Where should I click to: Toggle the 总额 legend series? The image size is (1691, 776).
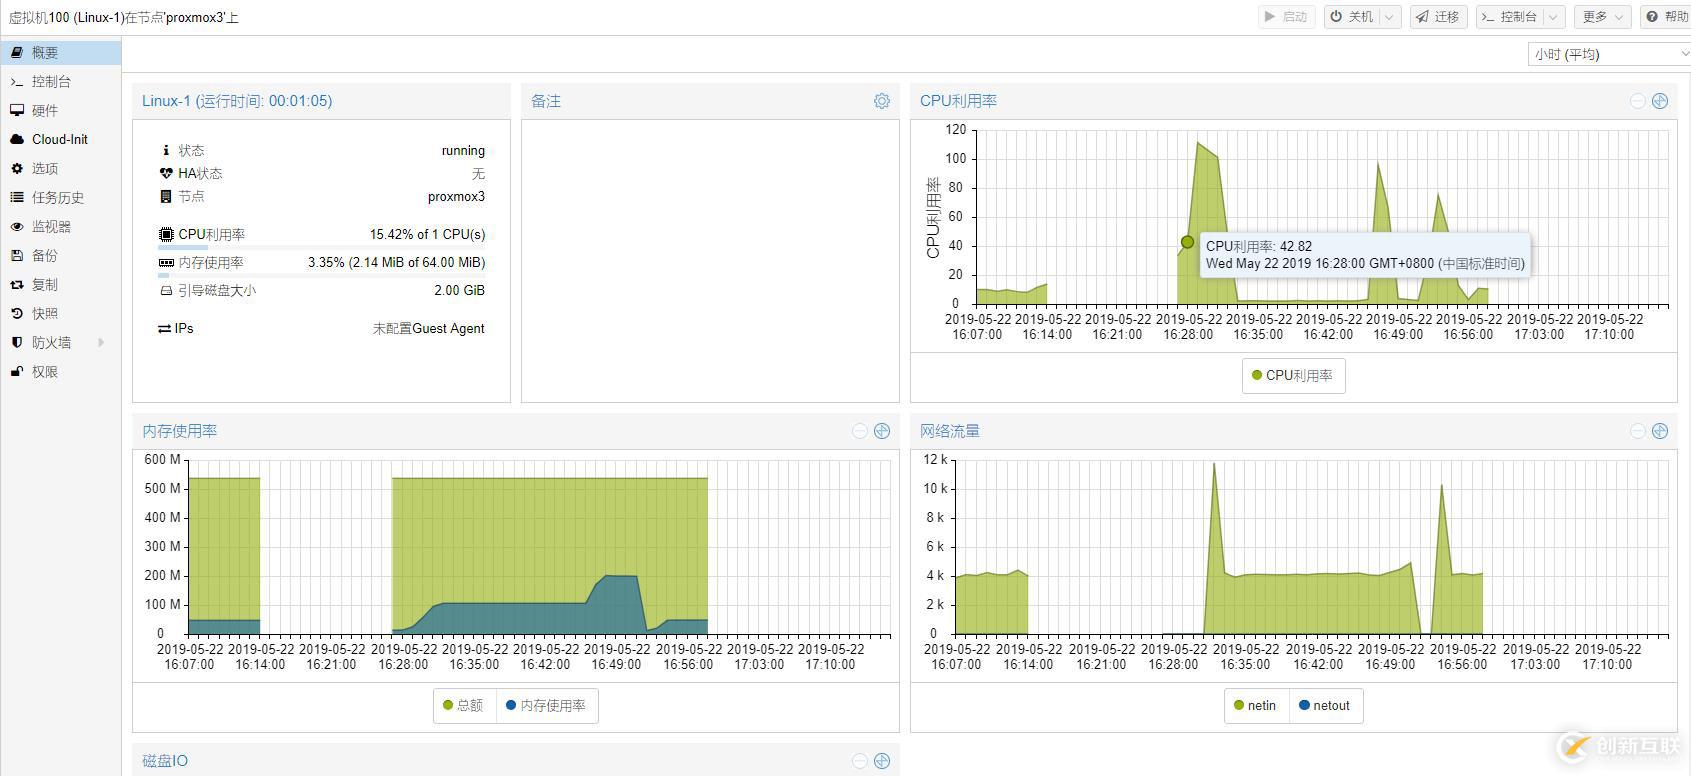click(464, 705)
